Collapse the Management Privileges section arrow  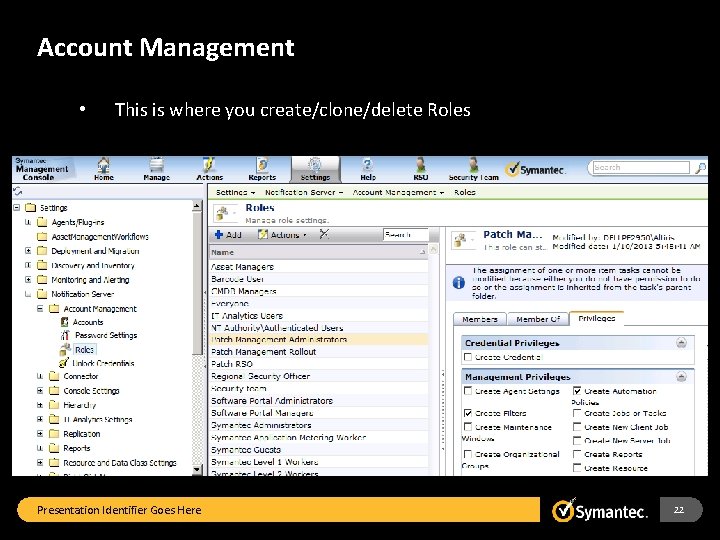pyautogui.click(x=681, y=377)
